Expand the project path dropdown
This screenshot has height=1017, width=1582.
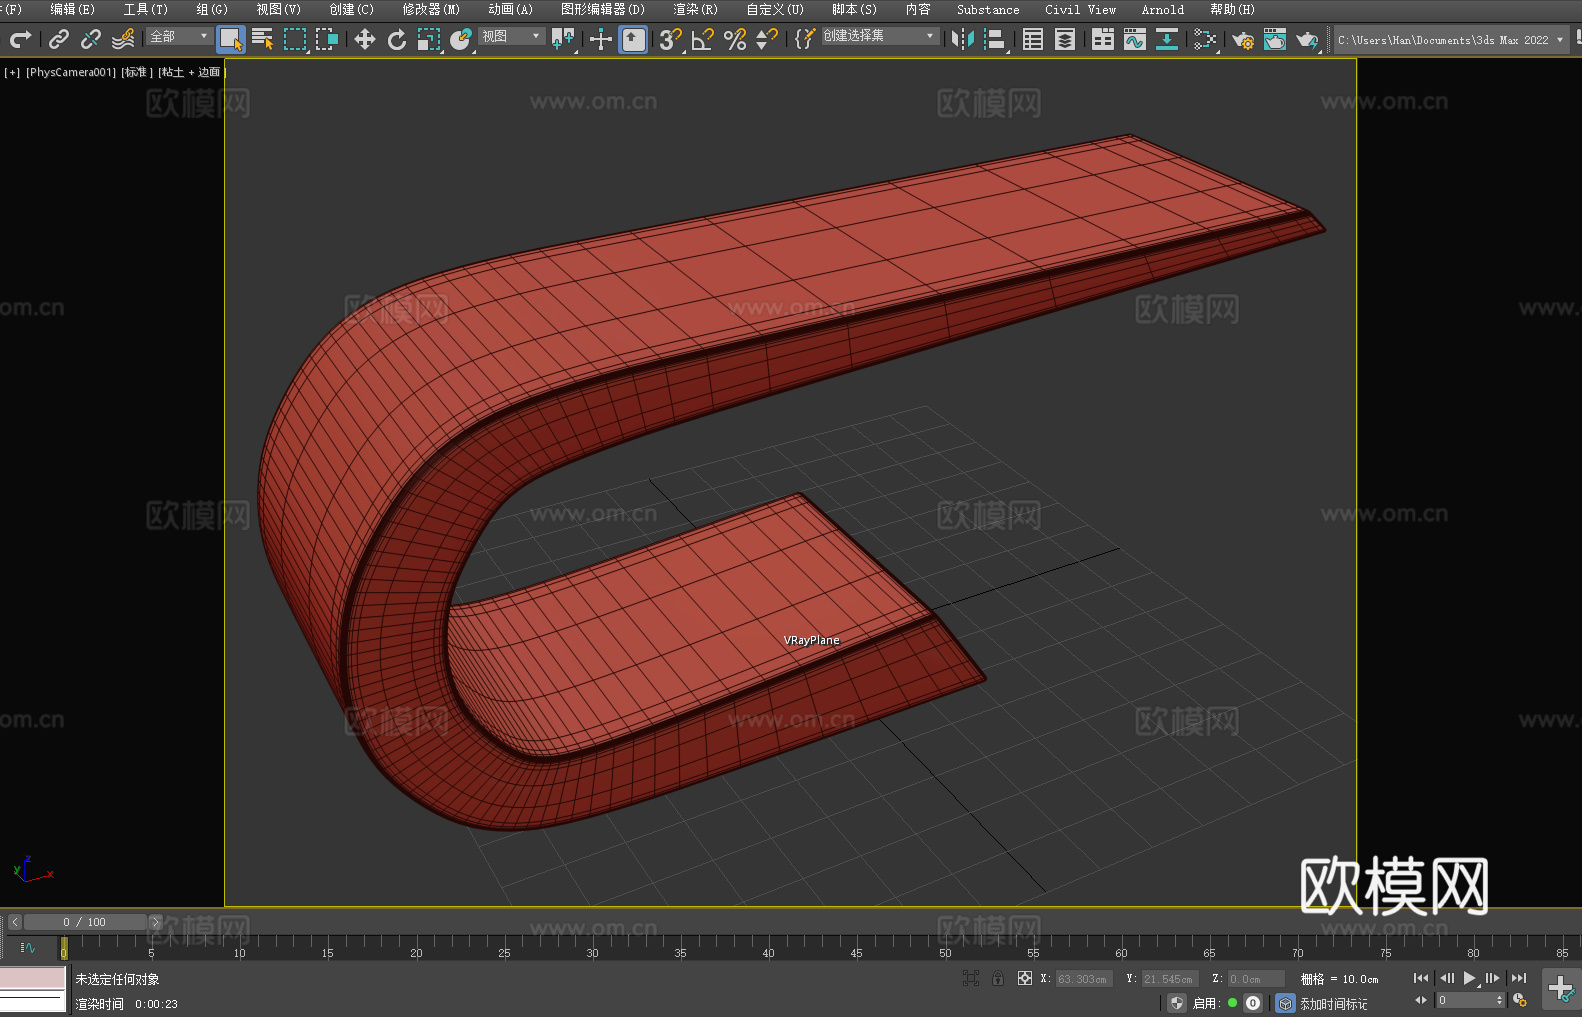click(1560, 40)
